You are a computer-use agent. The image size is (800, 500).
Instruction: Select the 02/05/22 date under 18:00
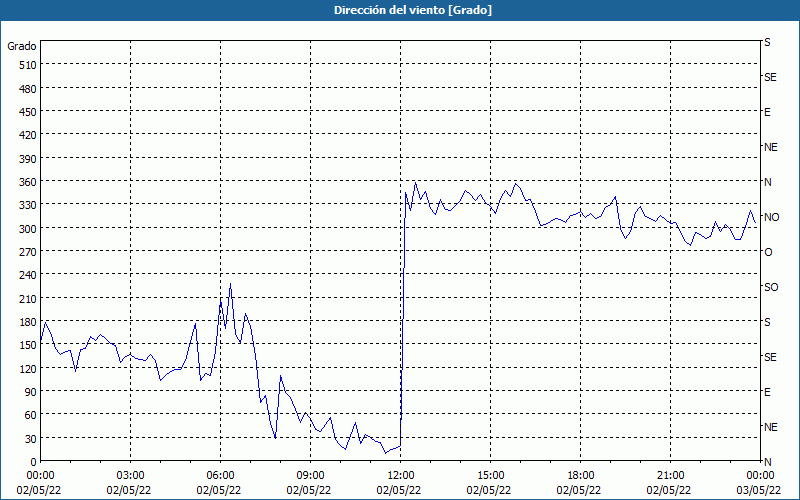[581, 490]
